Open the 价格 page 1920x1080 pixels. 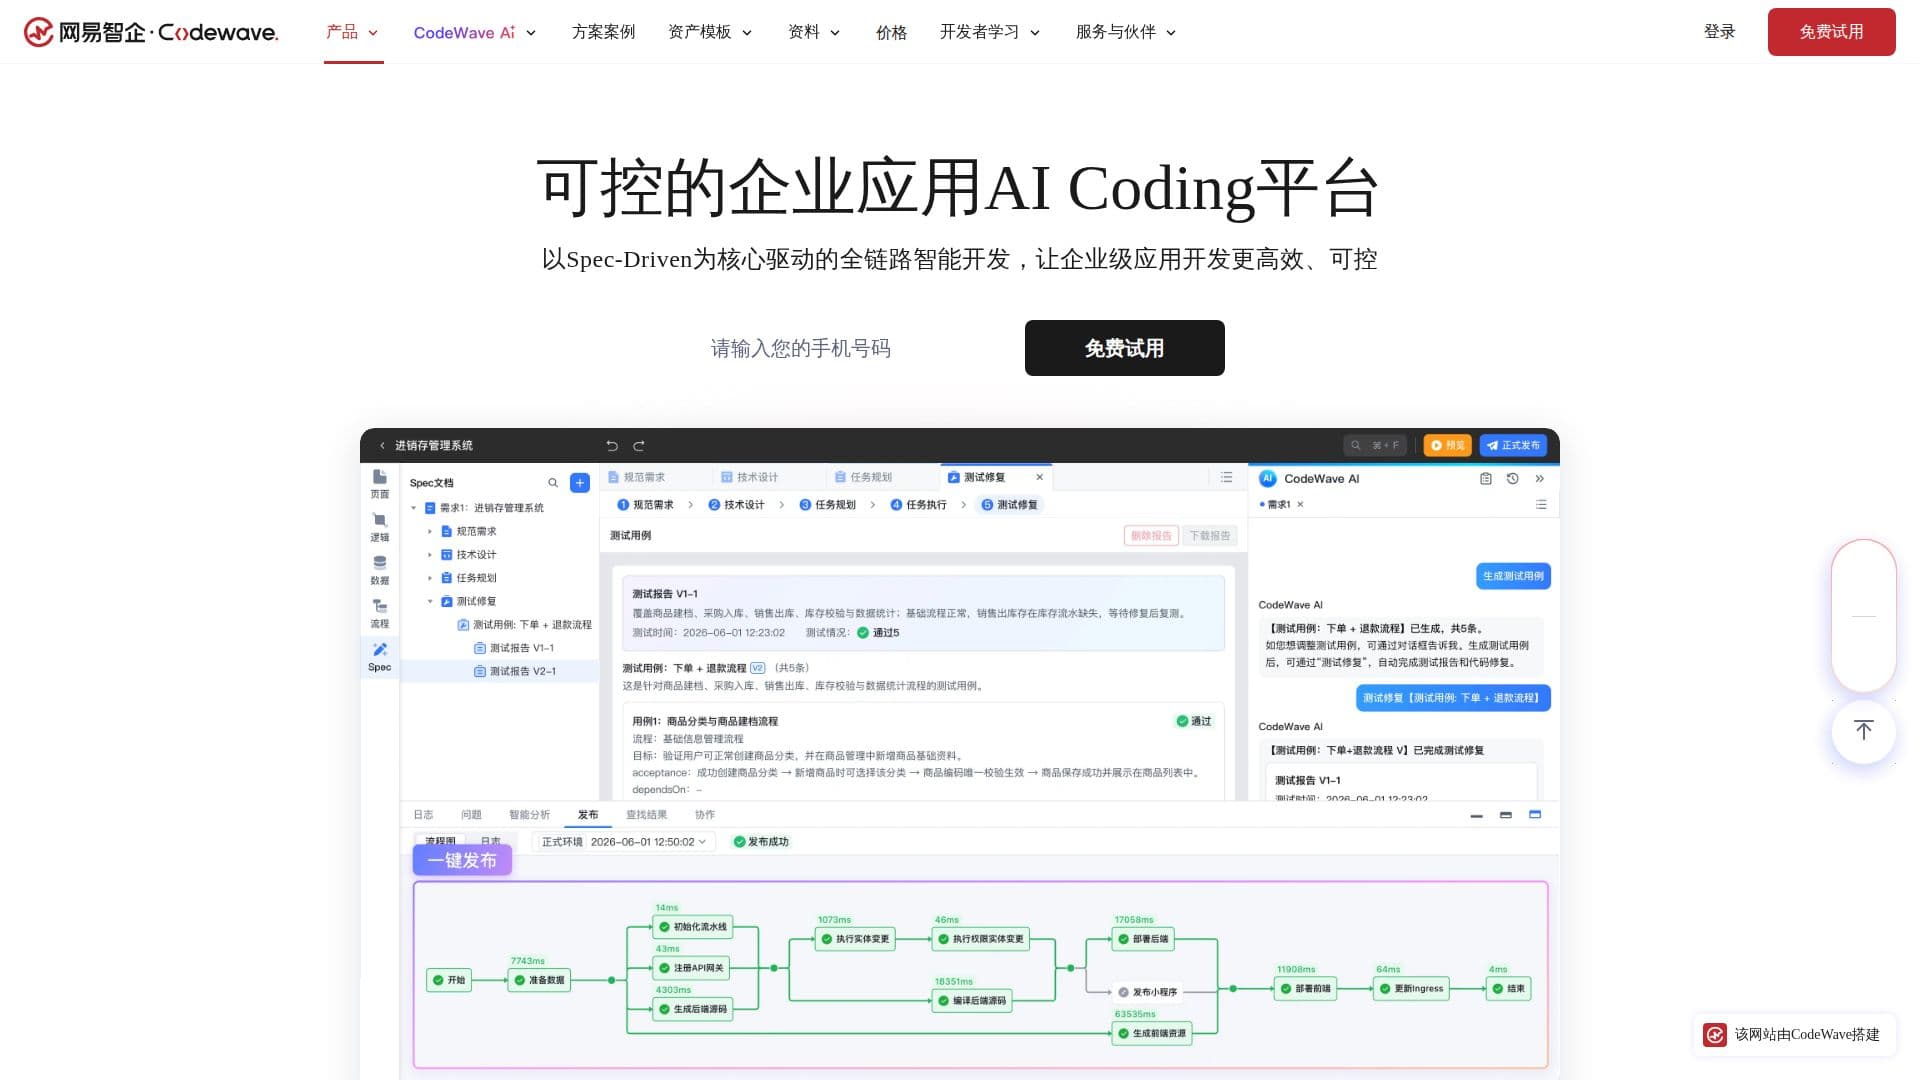click(891, 32)
